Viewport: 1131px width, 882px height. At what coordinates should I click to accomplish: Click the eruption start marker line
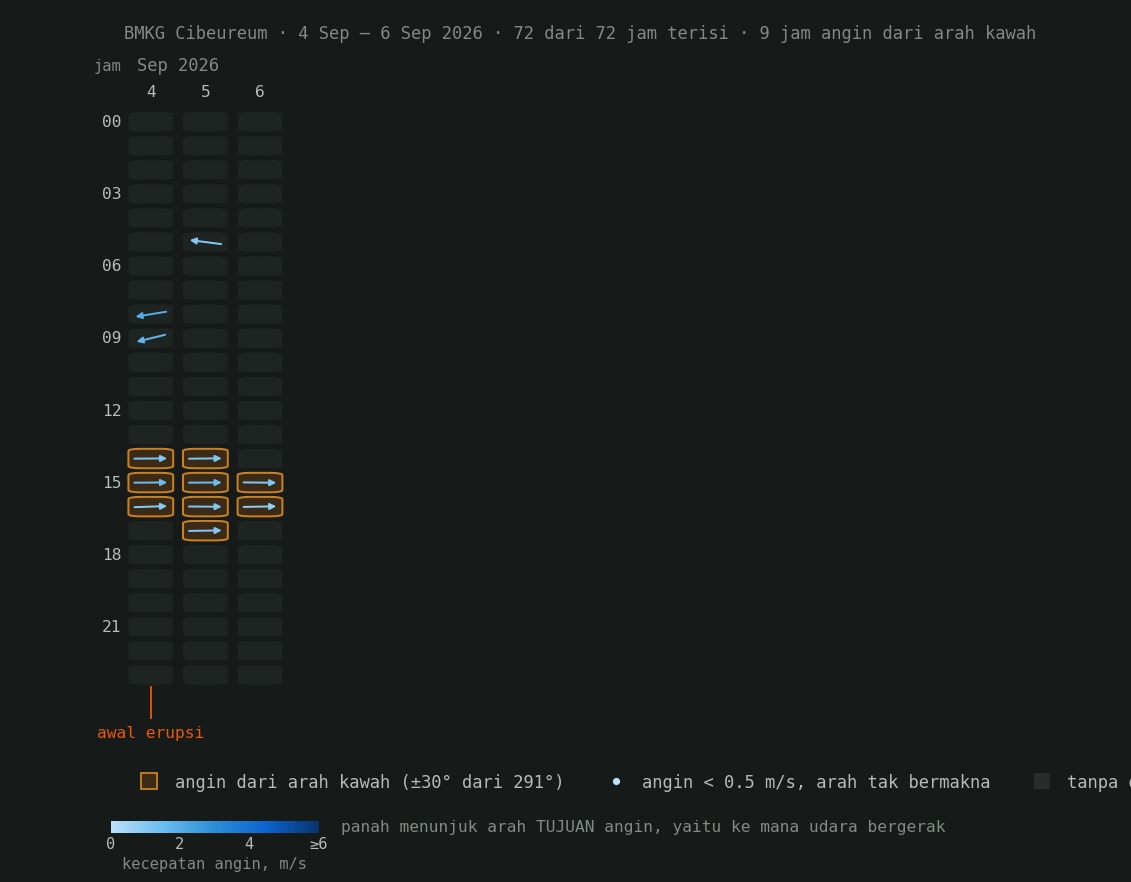151,702
